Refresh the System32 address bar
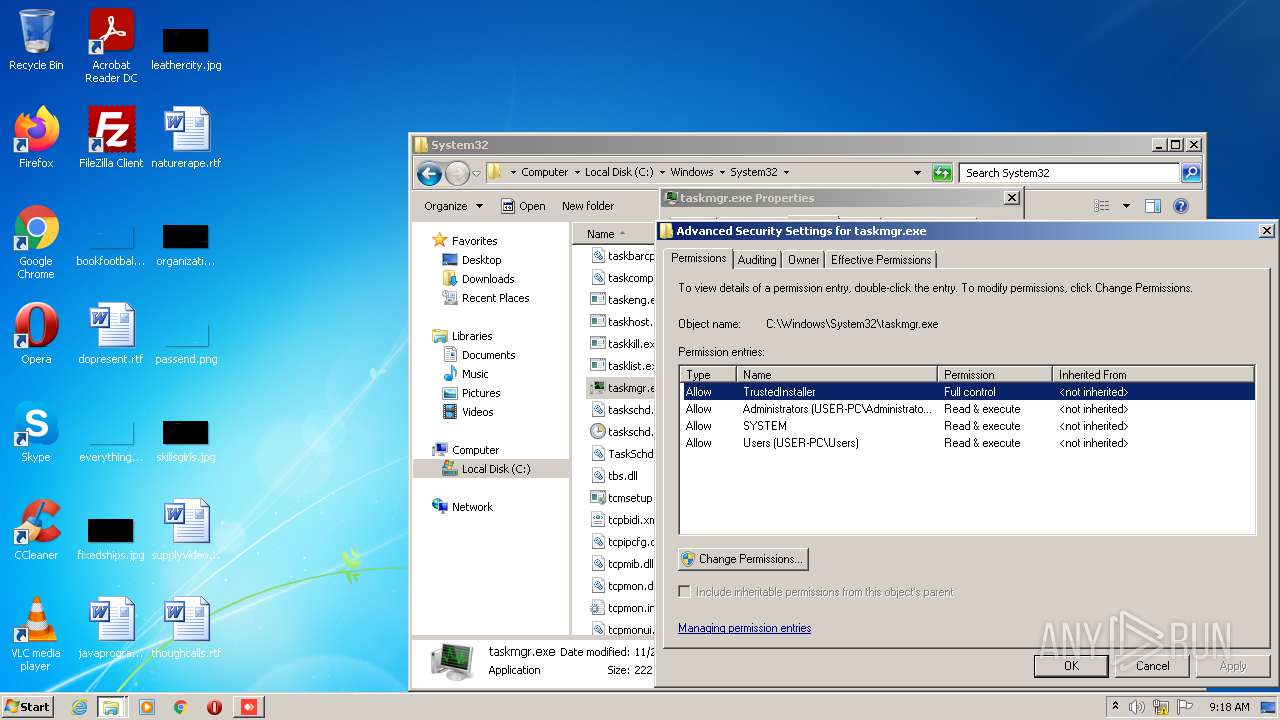The height and width of the screenshot is (720, 1280). [x=942, y=173]
